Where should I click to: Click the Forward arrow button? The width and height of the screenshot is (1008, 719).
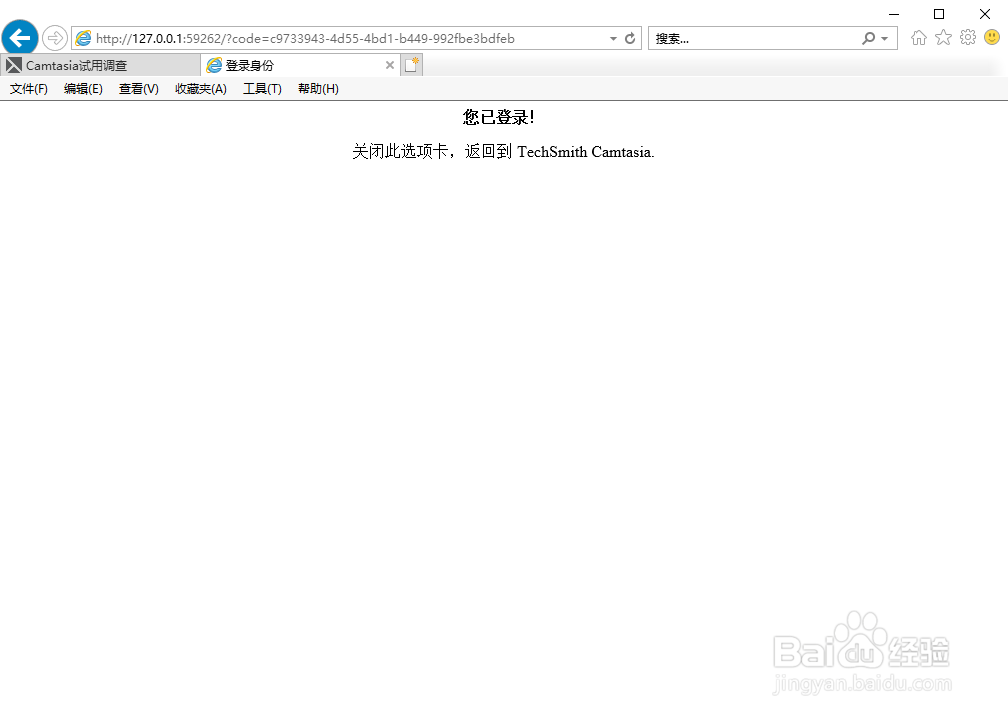(55, 38)
